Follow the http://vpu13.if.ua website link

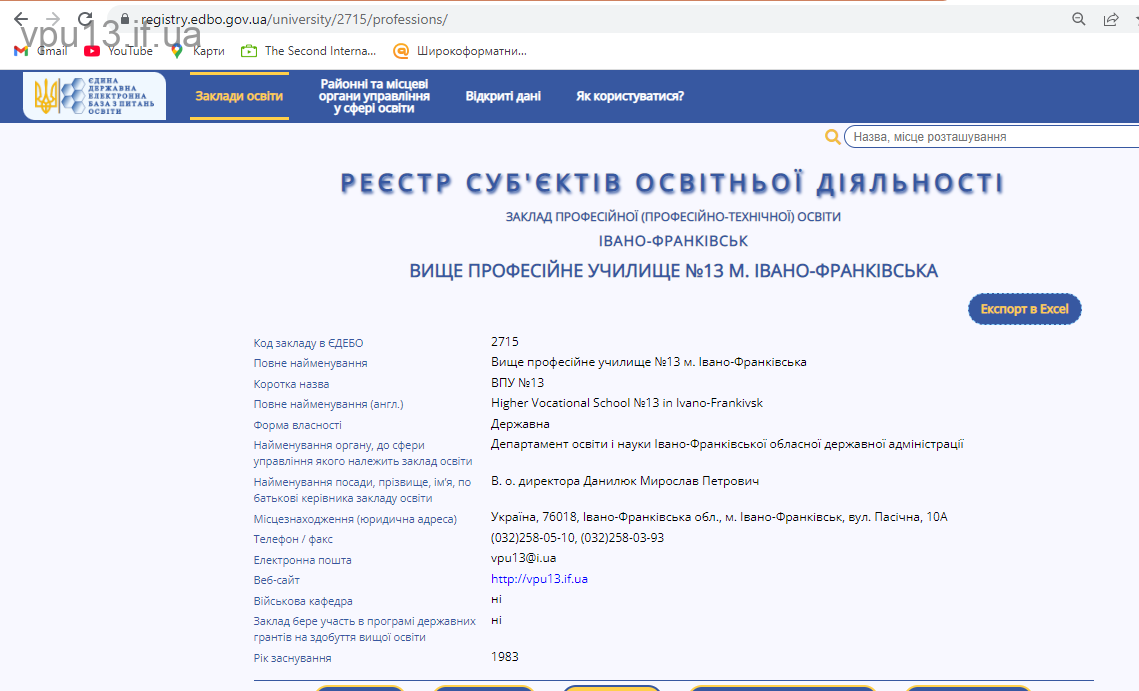539,579
